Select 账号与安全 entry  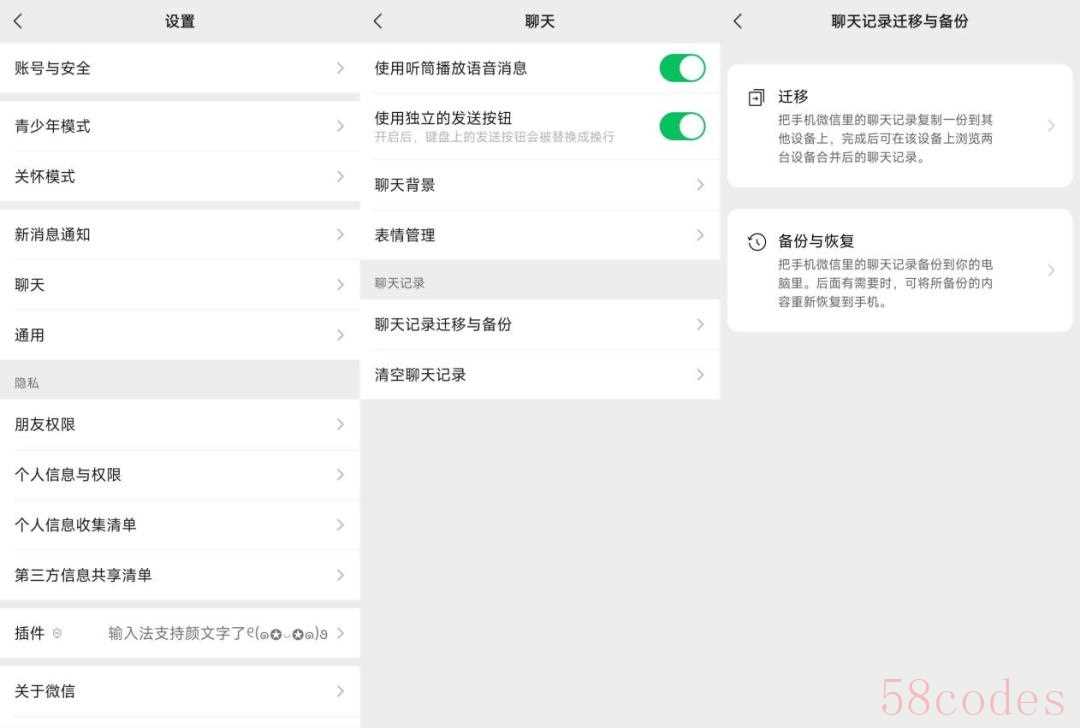coord(180,68)
